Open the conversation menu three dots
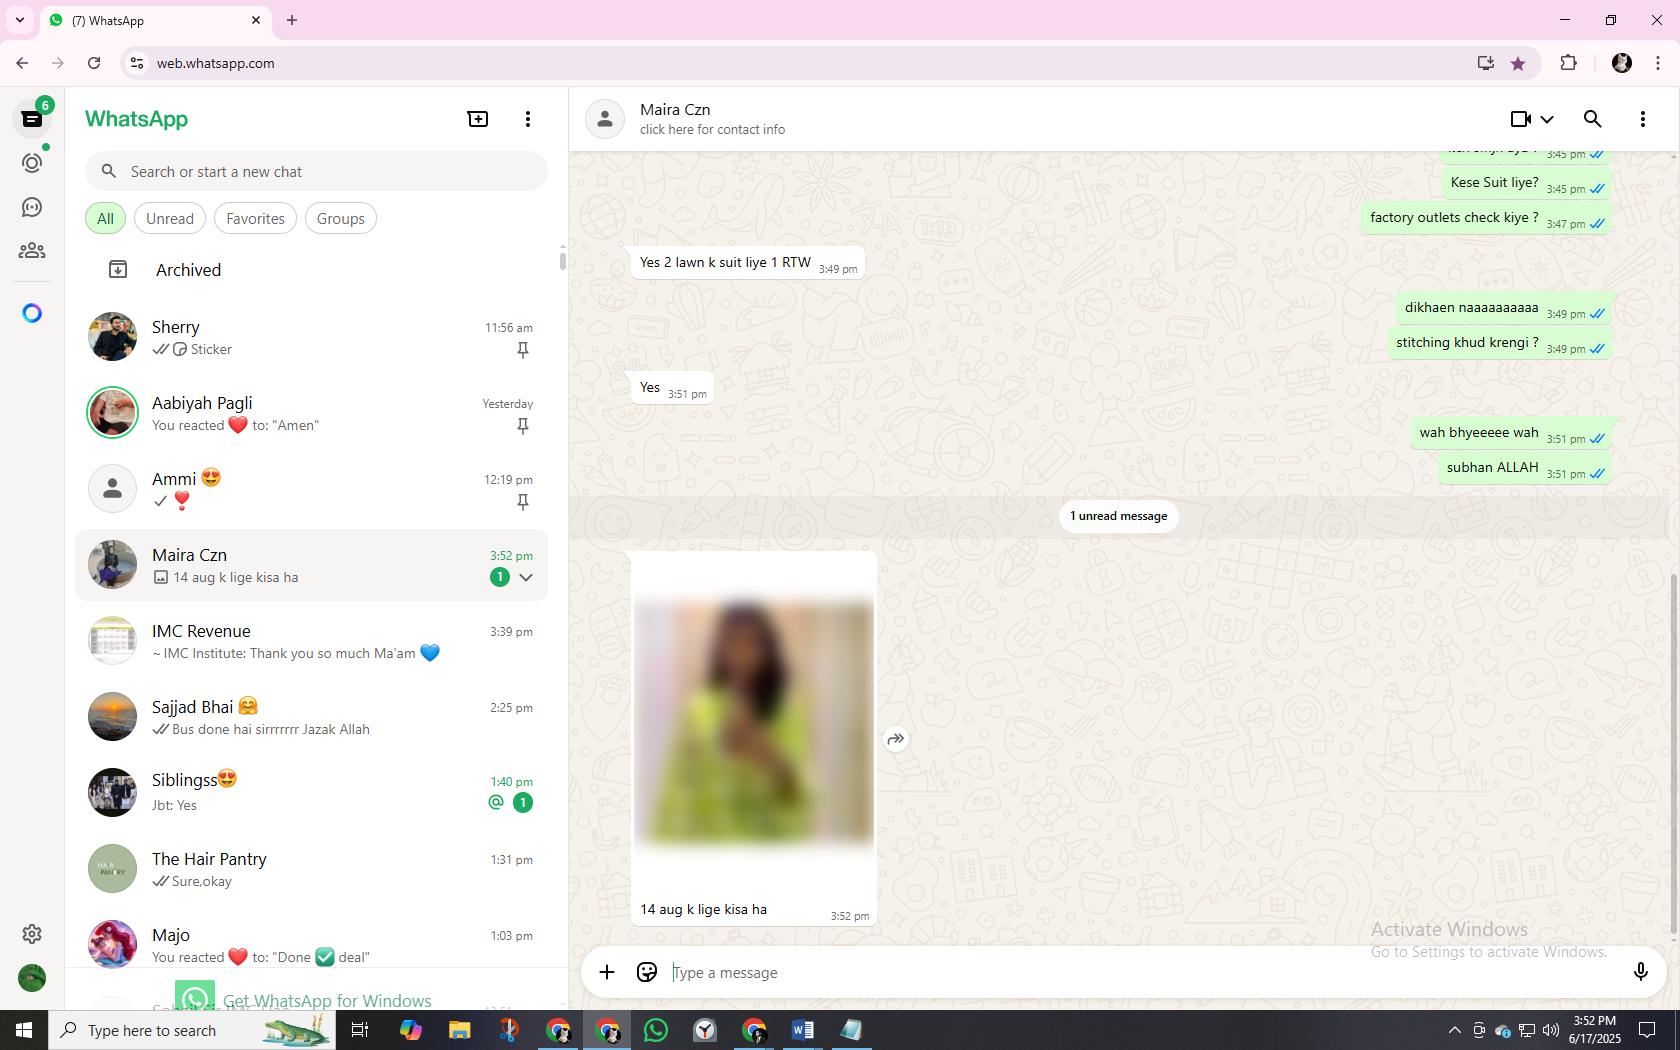The width and height of the screenshot is (1680, 1050). (1642, 119)
